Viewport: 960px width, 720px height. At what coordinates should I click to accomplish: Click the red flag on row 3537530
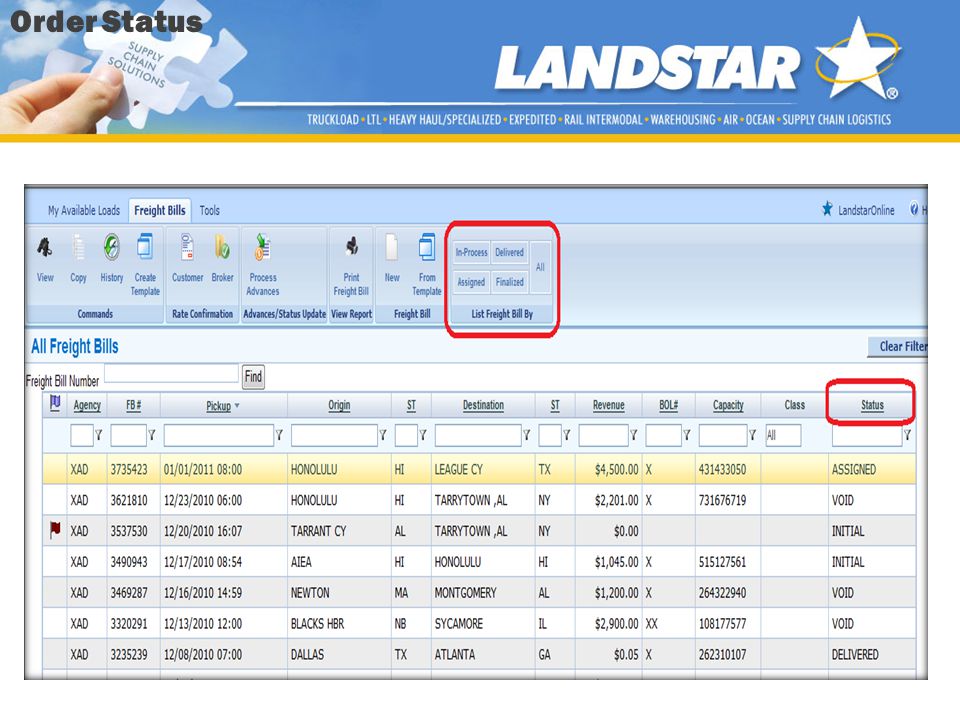click(x=55, y=529)
